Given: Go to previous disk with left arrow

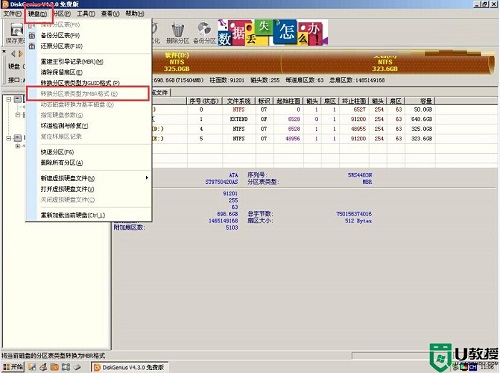Looking at the screenshot, I should click(13, 54).
